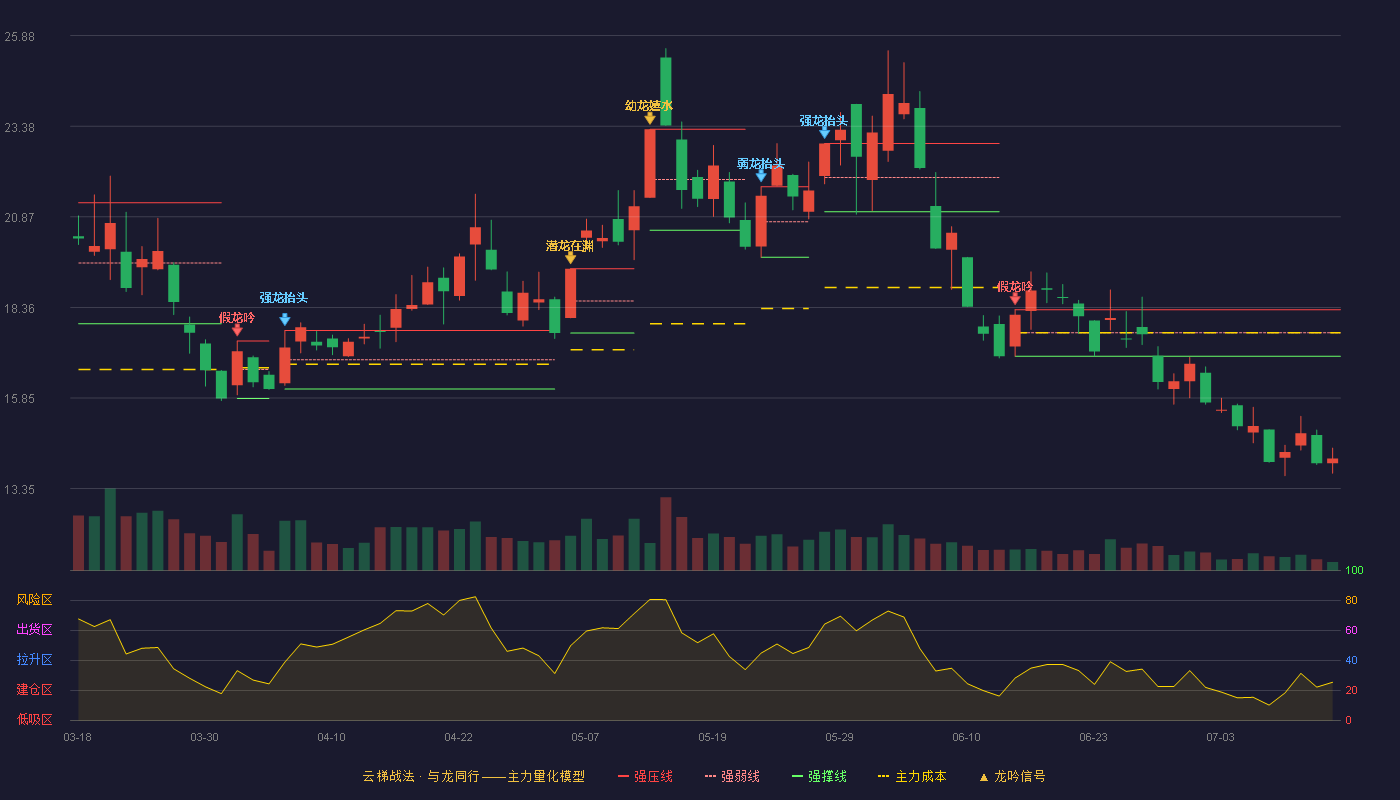Click the 06-23 date label
Screen dimensions: 1400x800
[1093, 737]
